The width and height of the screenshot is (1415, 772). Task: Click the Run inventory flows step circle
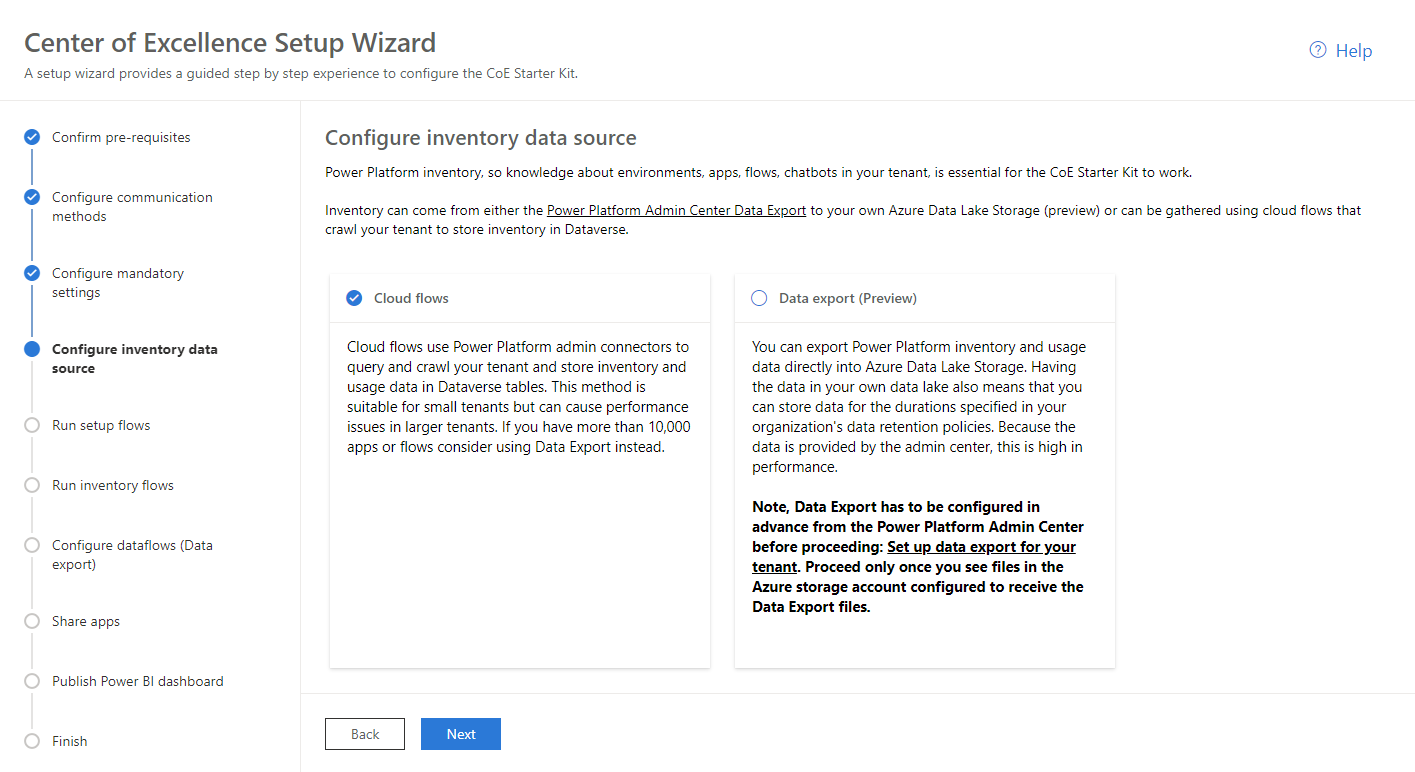(32, 485)
